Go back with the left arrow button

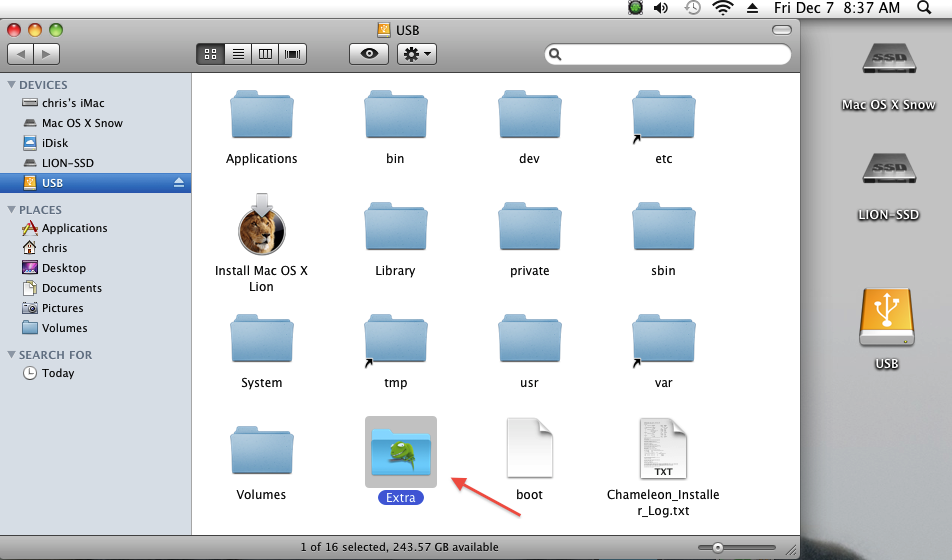[x=21, y=54]
